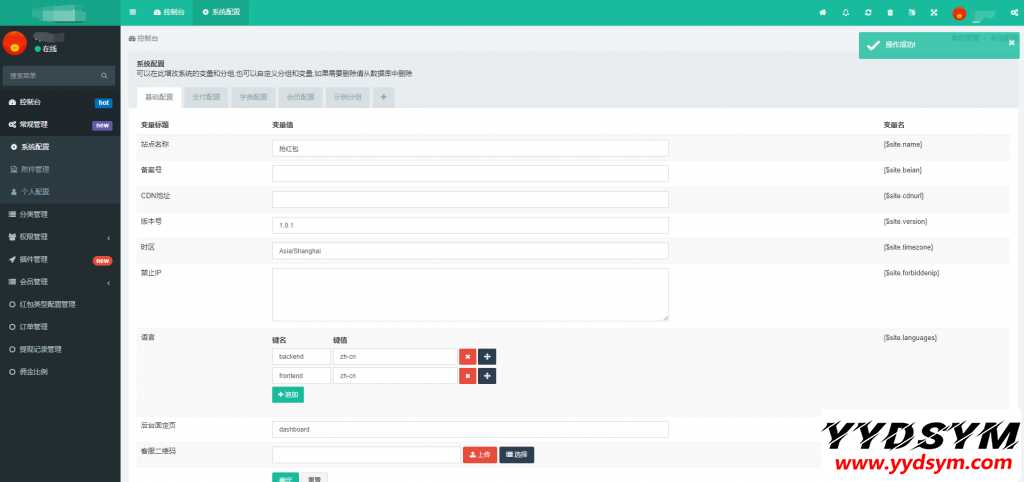Image resolution: width=1024 pixels, height=482 pixels.
Task: Focus the 版本号 field showing 1.0.1
Action: [x=470, y=225]
